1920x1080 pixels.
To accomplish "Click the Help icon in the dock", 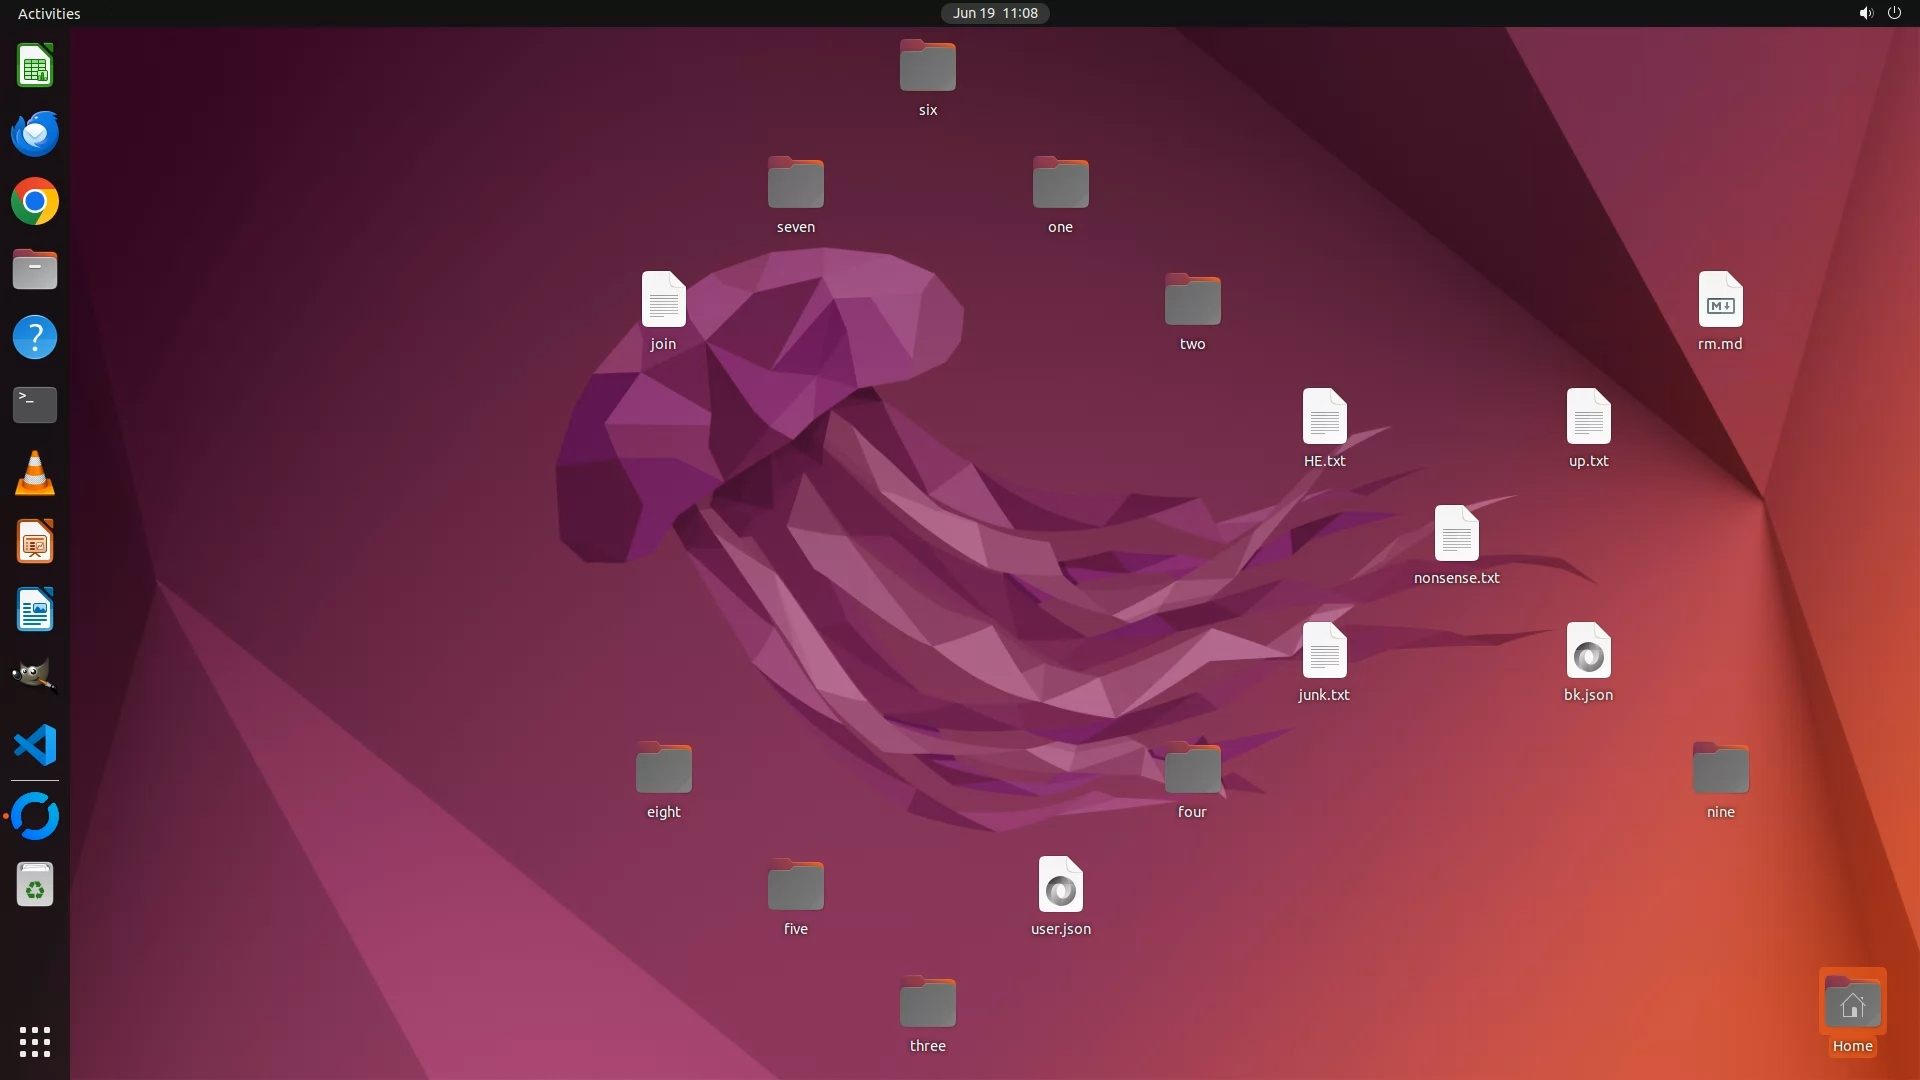I will tap(35, 337).
